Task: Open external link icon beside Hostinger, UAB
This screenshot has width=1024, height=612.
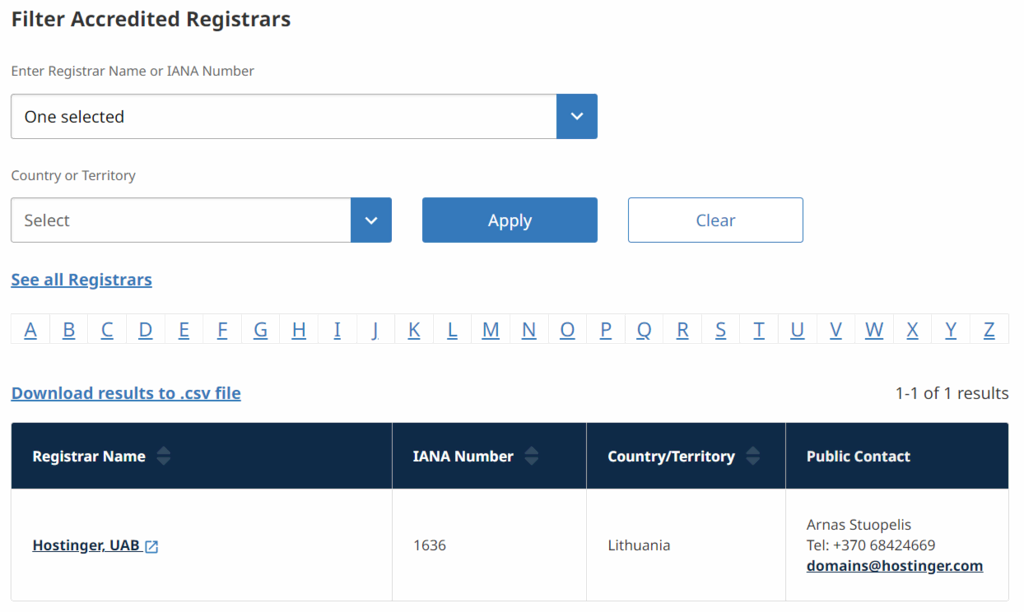Action: point(152,547)
